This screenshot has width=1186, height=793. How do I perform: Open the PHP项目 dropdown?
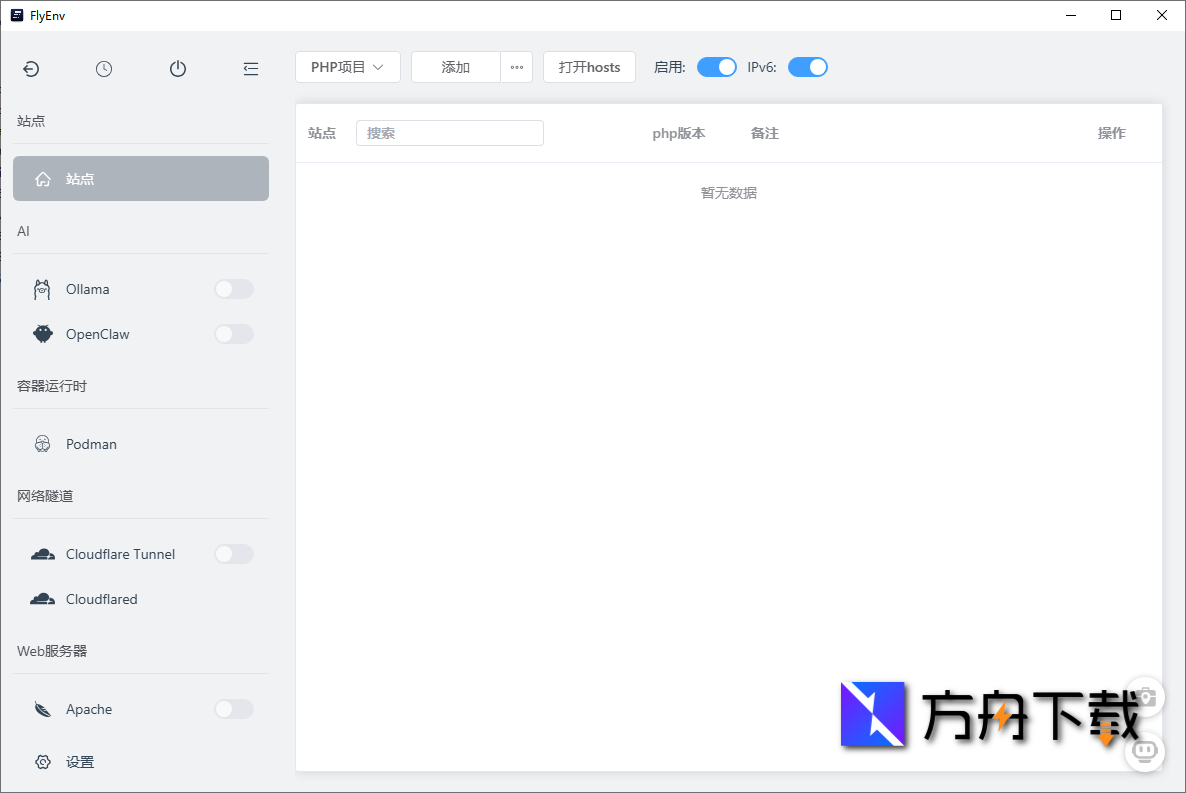(348, 67)
